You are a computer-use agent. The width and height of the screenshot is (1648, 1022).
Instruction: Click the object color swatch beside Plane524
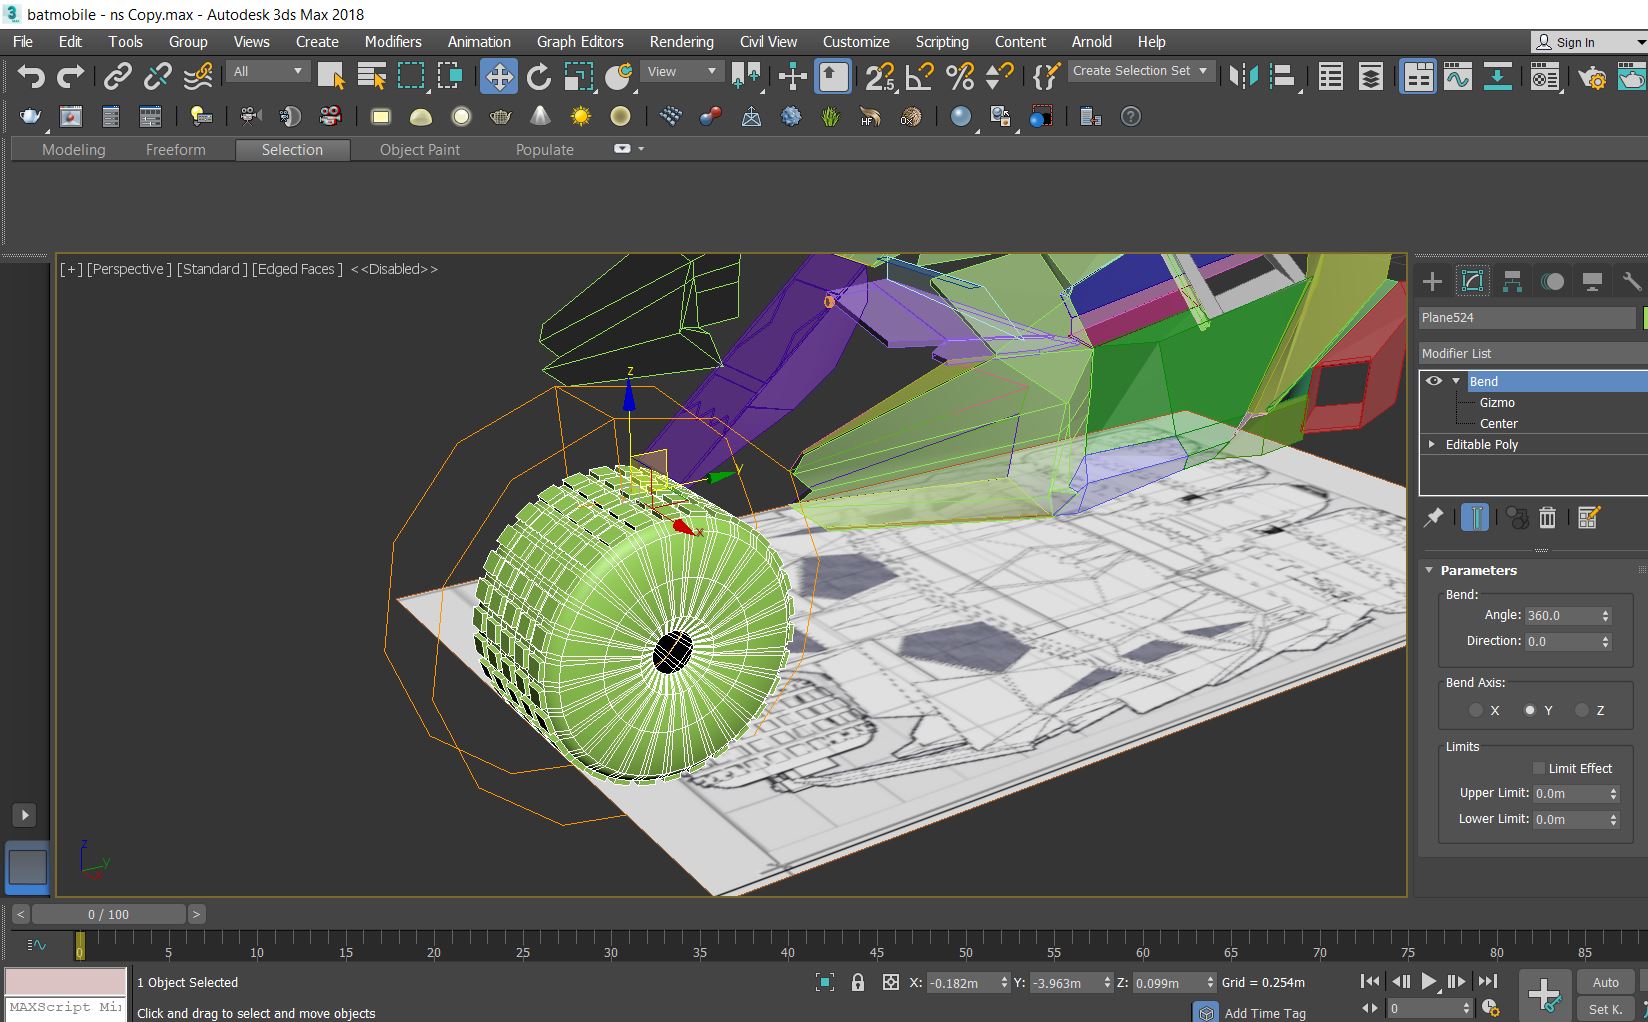tap(1645, 317)
